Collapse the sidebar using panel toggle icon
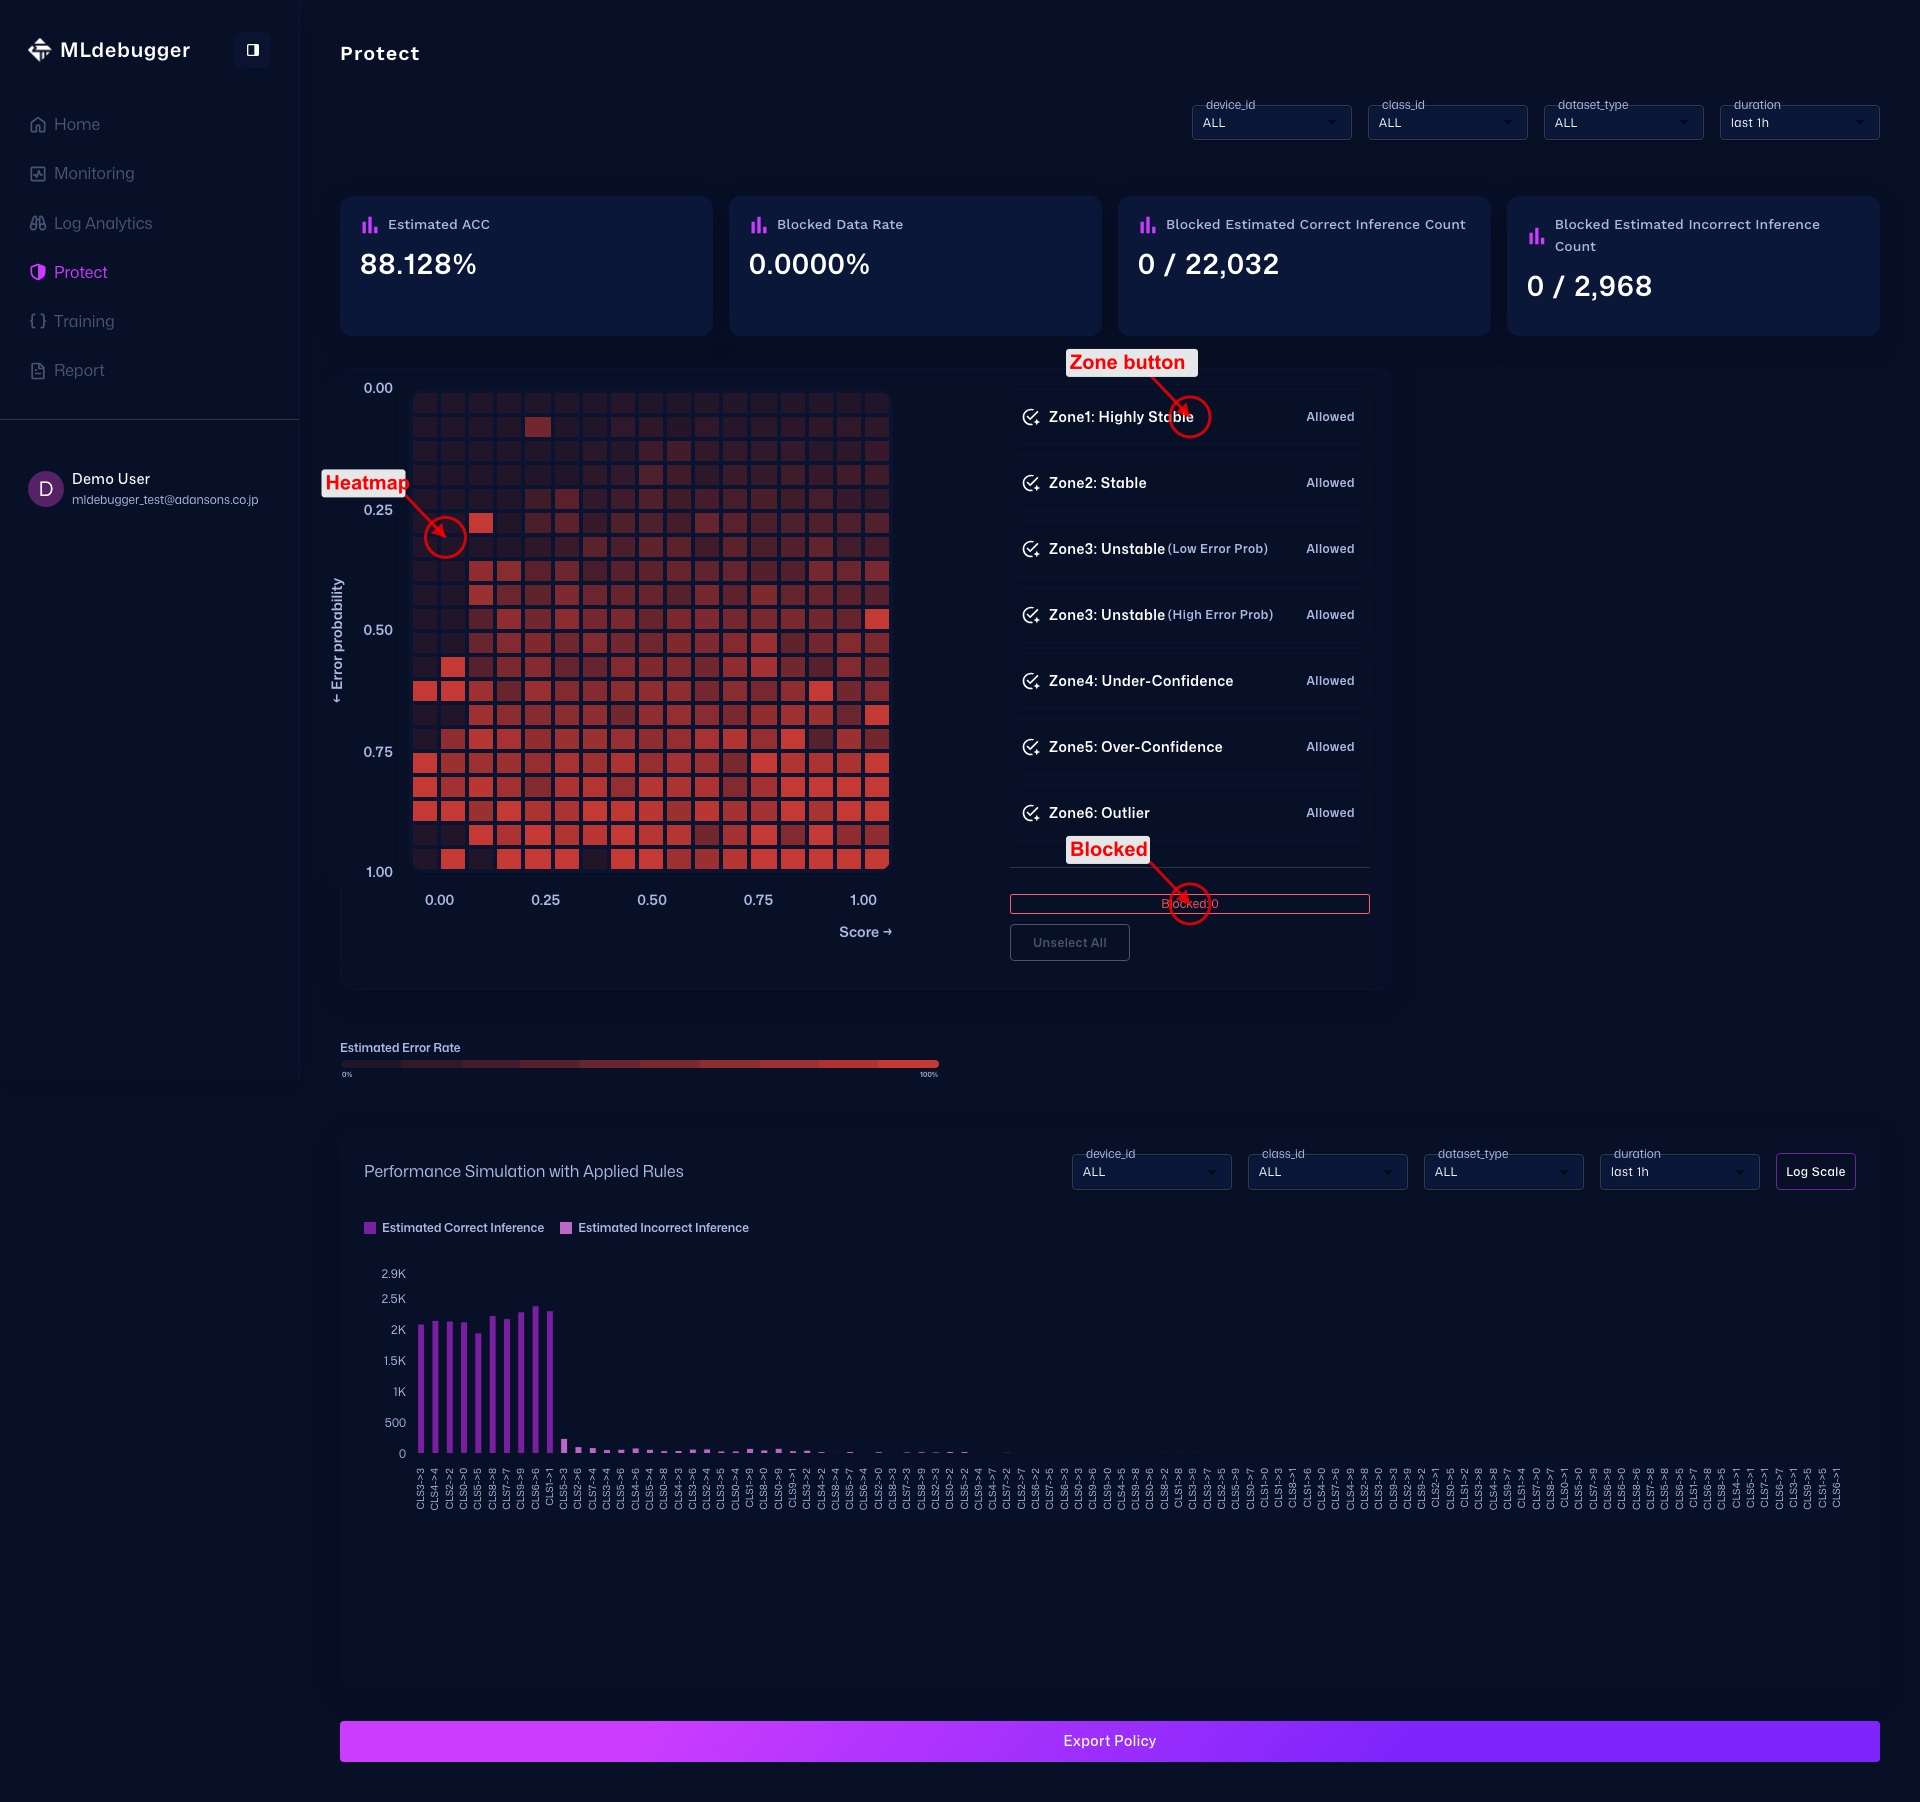Viewport: 1920px width, 1802px height. 253,50
